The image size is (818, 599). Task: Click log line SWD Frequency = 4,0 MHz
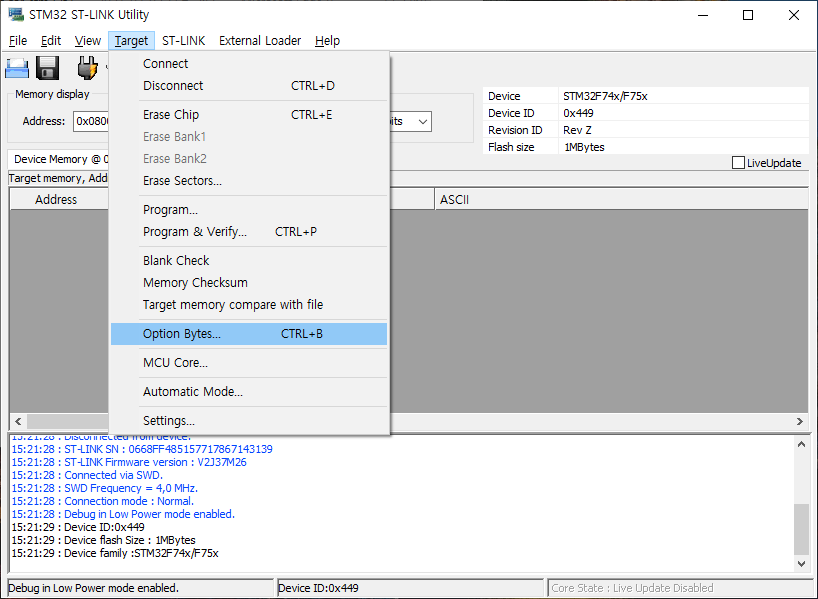pos(104,488)
